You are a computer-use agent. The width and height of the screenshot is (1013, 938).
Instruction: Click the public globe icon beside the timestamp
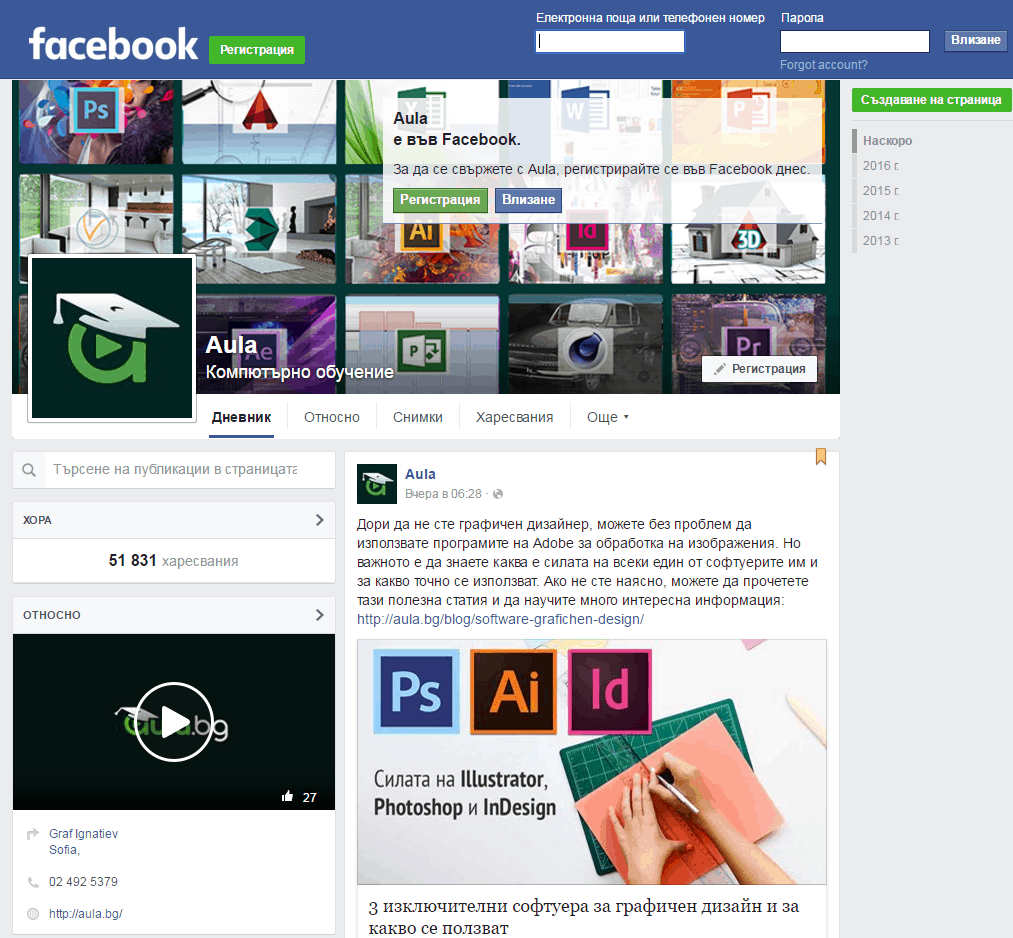tap(497, 494)
